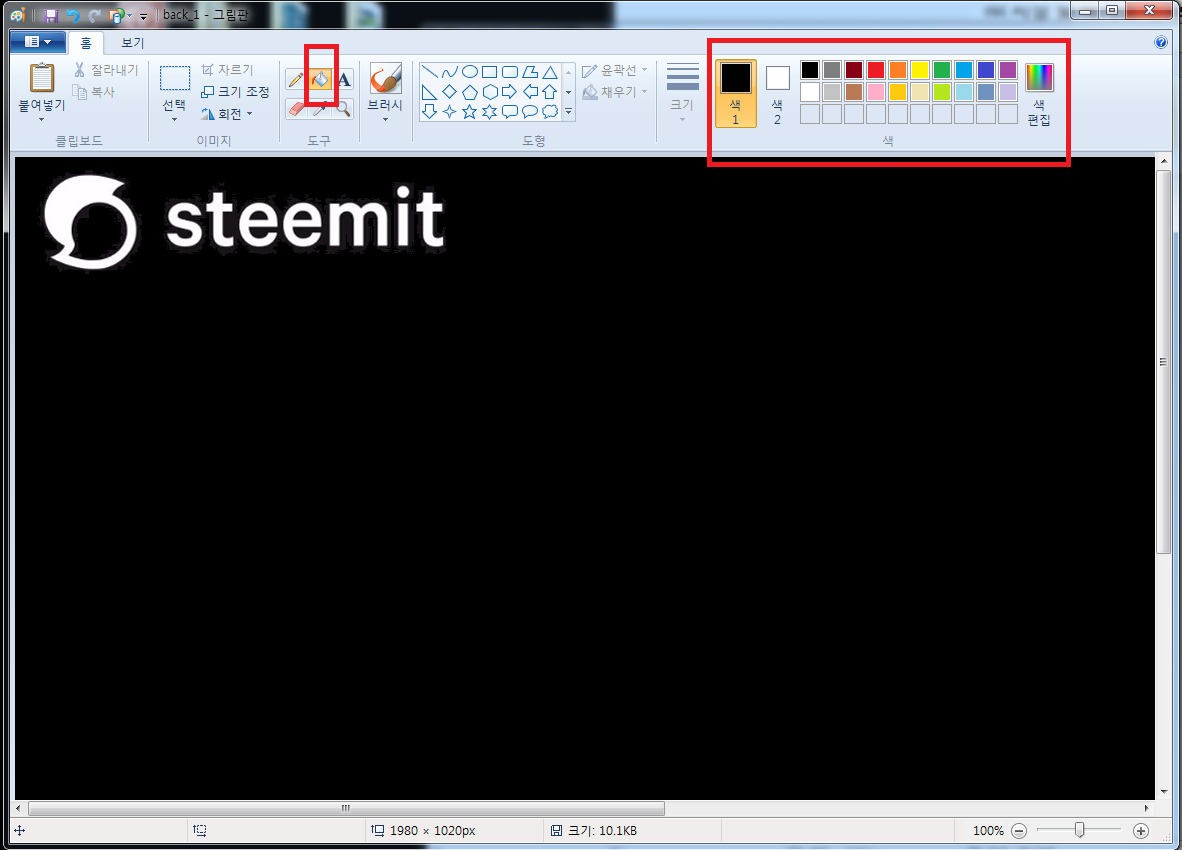Choose the Line shape

pos(430,72)
